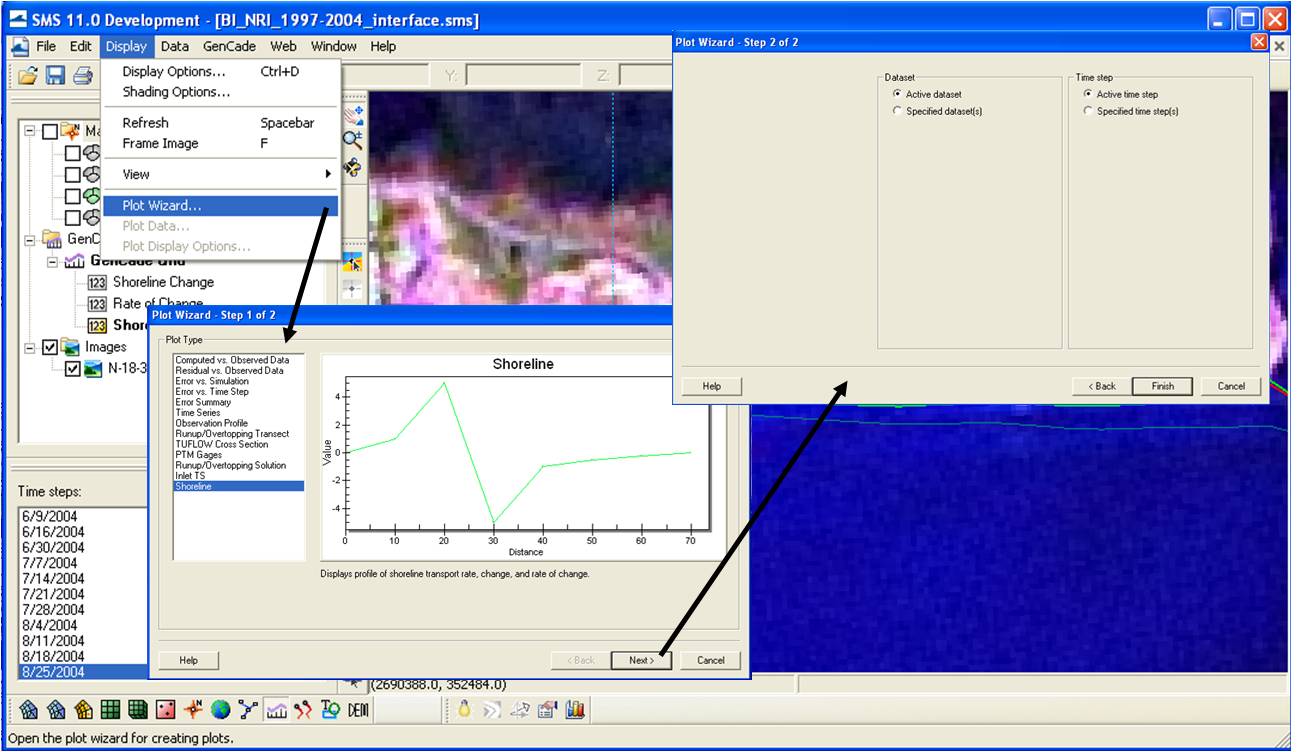This screenshot has width=1311, height=752.
Task: Collapse the Images tree node
Action: pos(31,347)
